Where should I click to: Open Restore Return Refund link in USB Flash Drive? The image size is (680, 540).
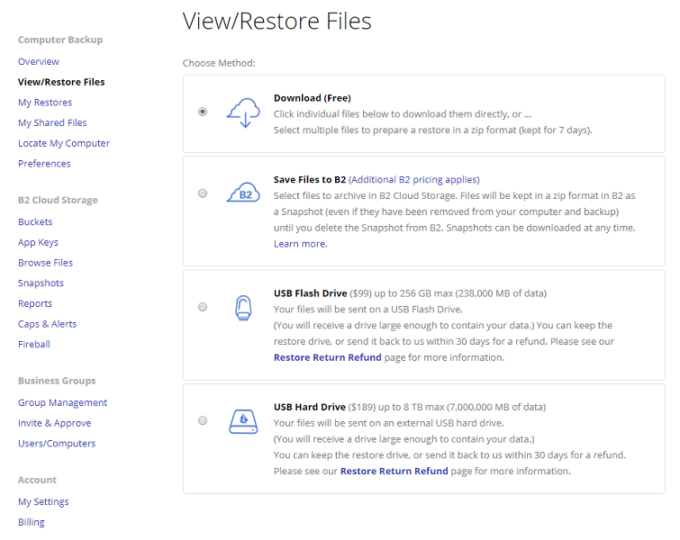point(327,357)
